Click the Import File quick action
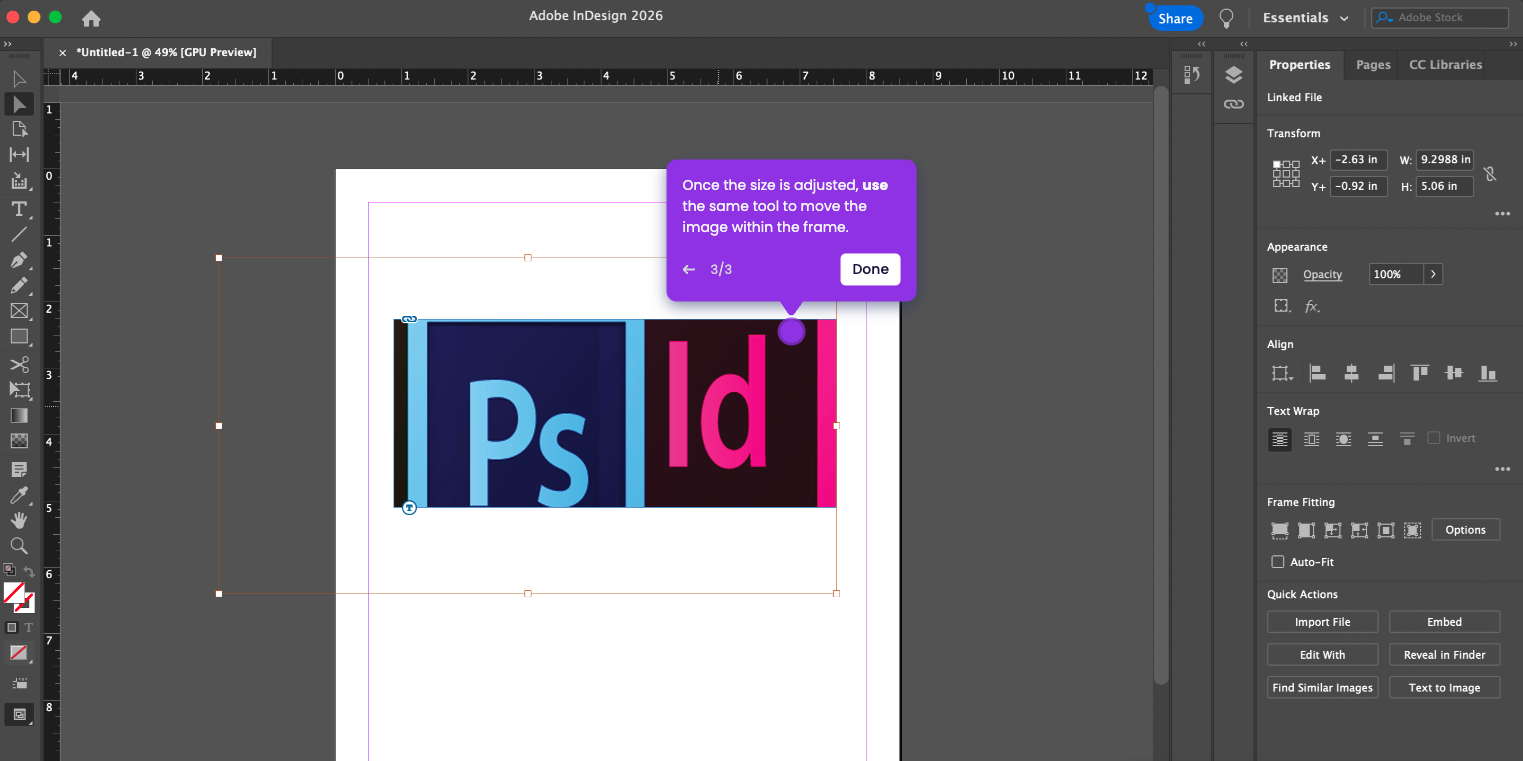This screenshot has width=1523, height=761. pos(1322,622)
